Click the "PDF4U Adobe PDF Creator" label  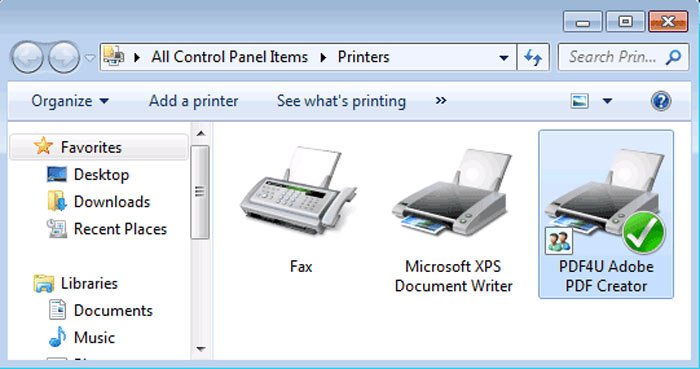tap(606, 276)
